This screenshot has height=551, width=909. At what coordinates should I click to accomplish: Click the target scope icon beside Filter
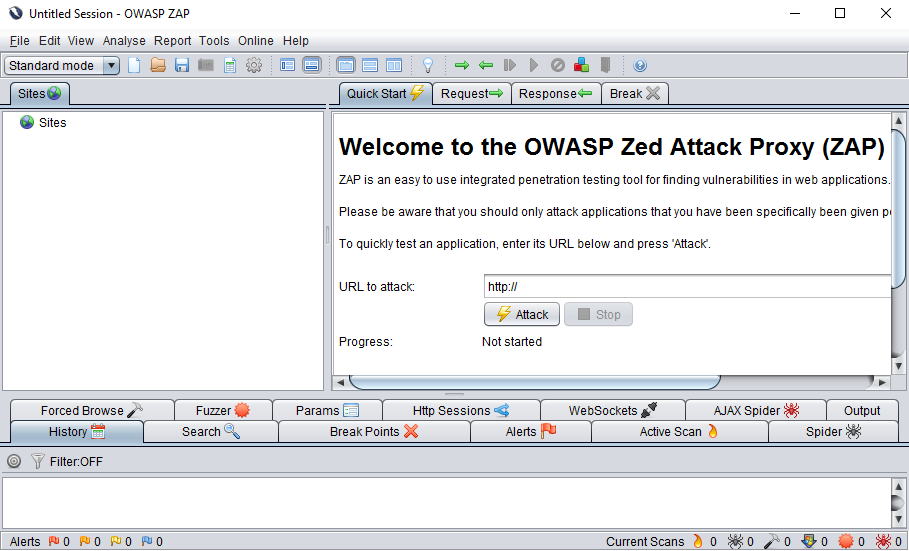click(x=14, y=461)
